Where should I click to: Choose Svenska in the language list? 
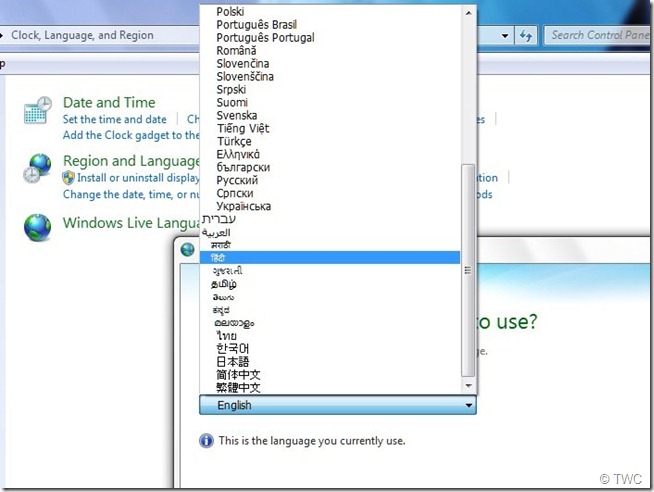pyautogui.click(x=331, y=115)
